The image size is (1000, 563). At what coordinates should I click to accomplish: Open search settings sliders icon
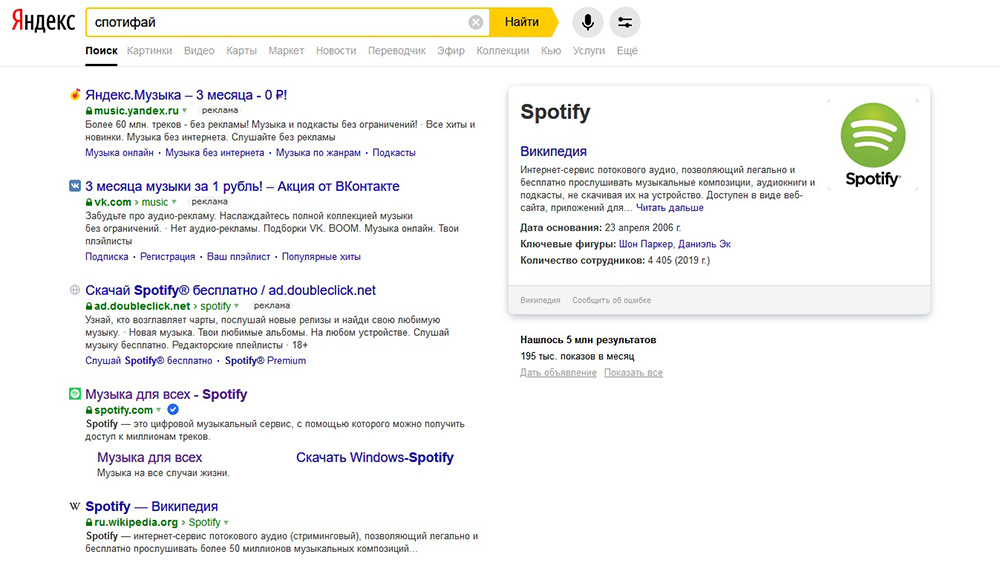tap(625, 22)
